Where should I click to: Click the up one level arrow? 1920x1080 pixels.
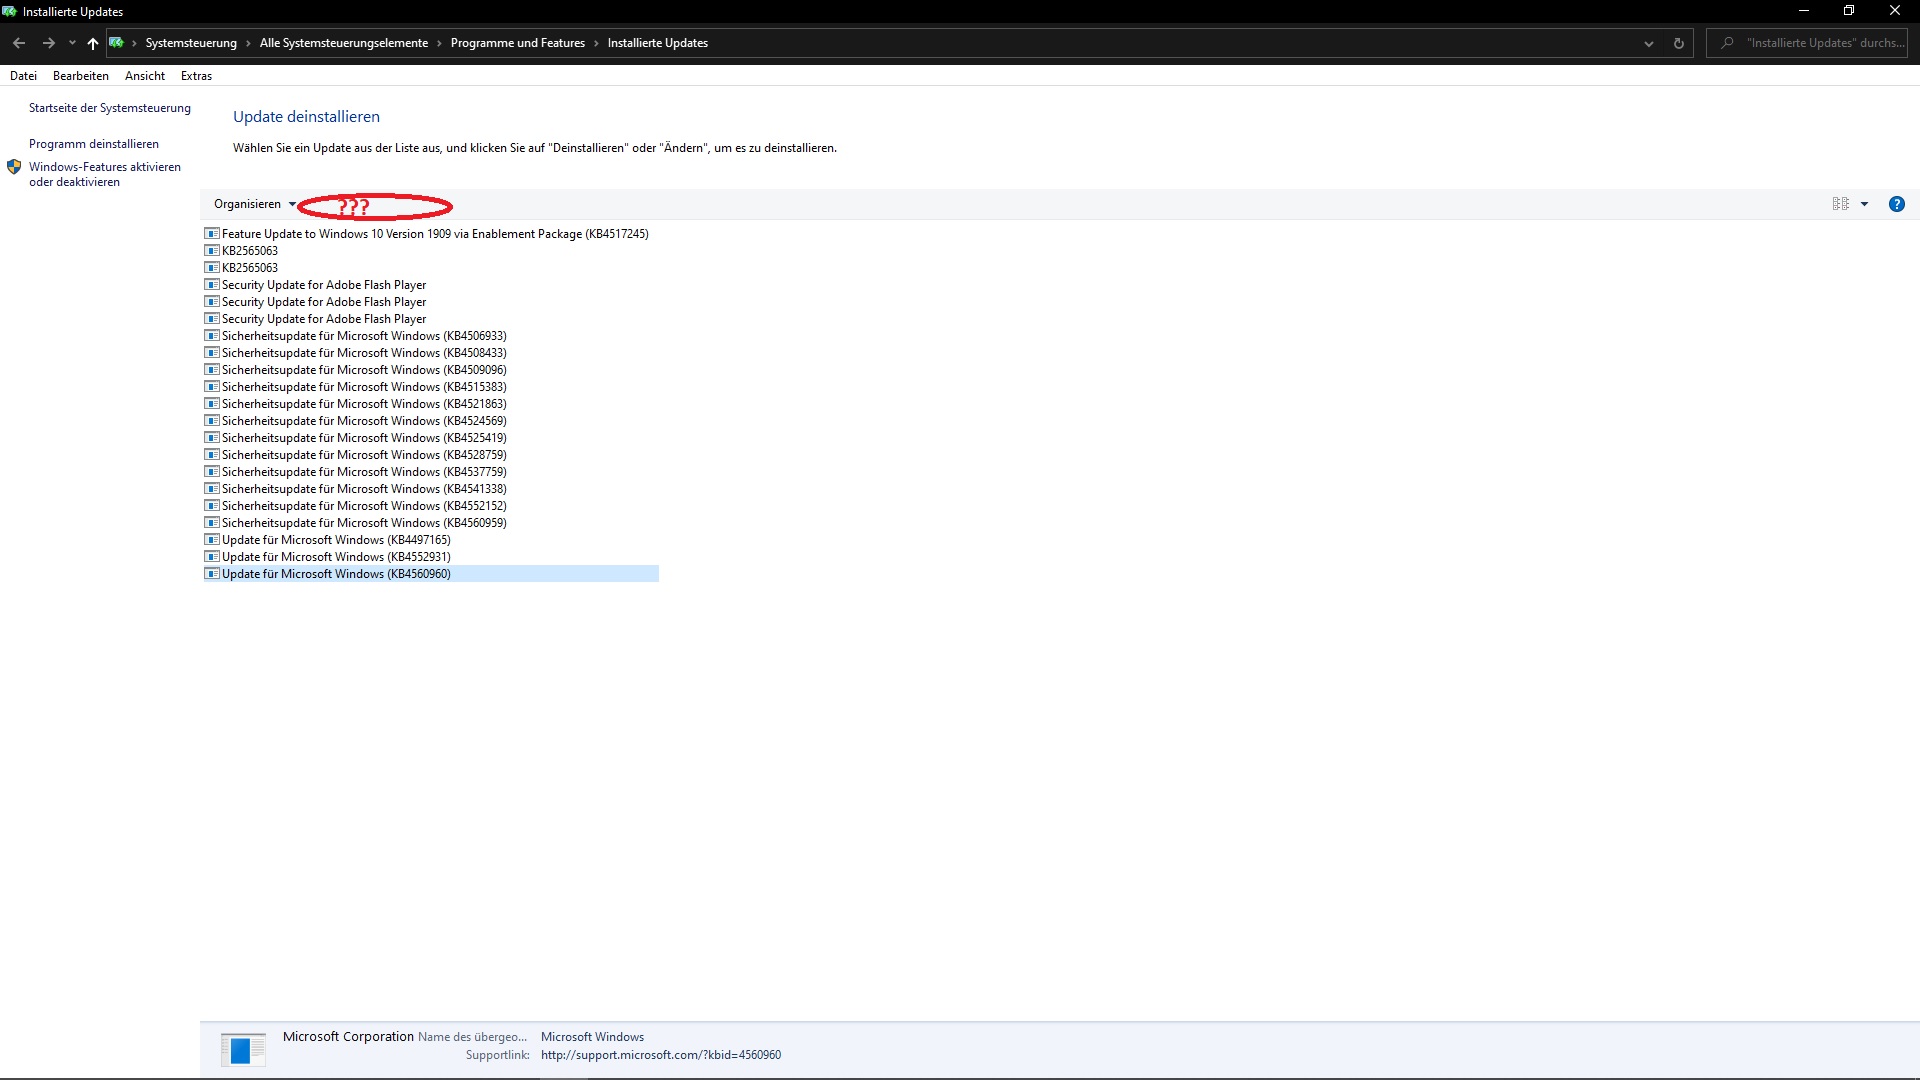click(x=92, y=43)
